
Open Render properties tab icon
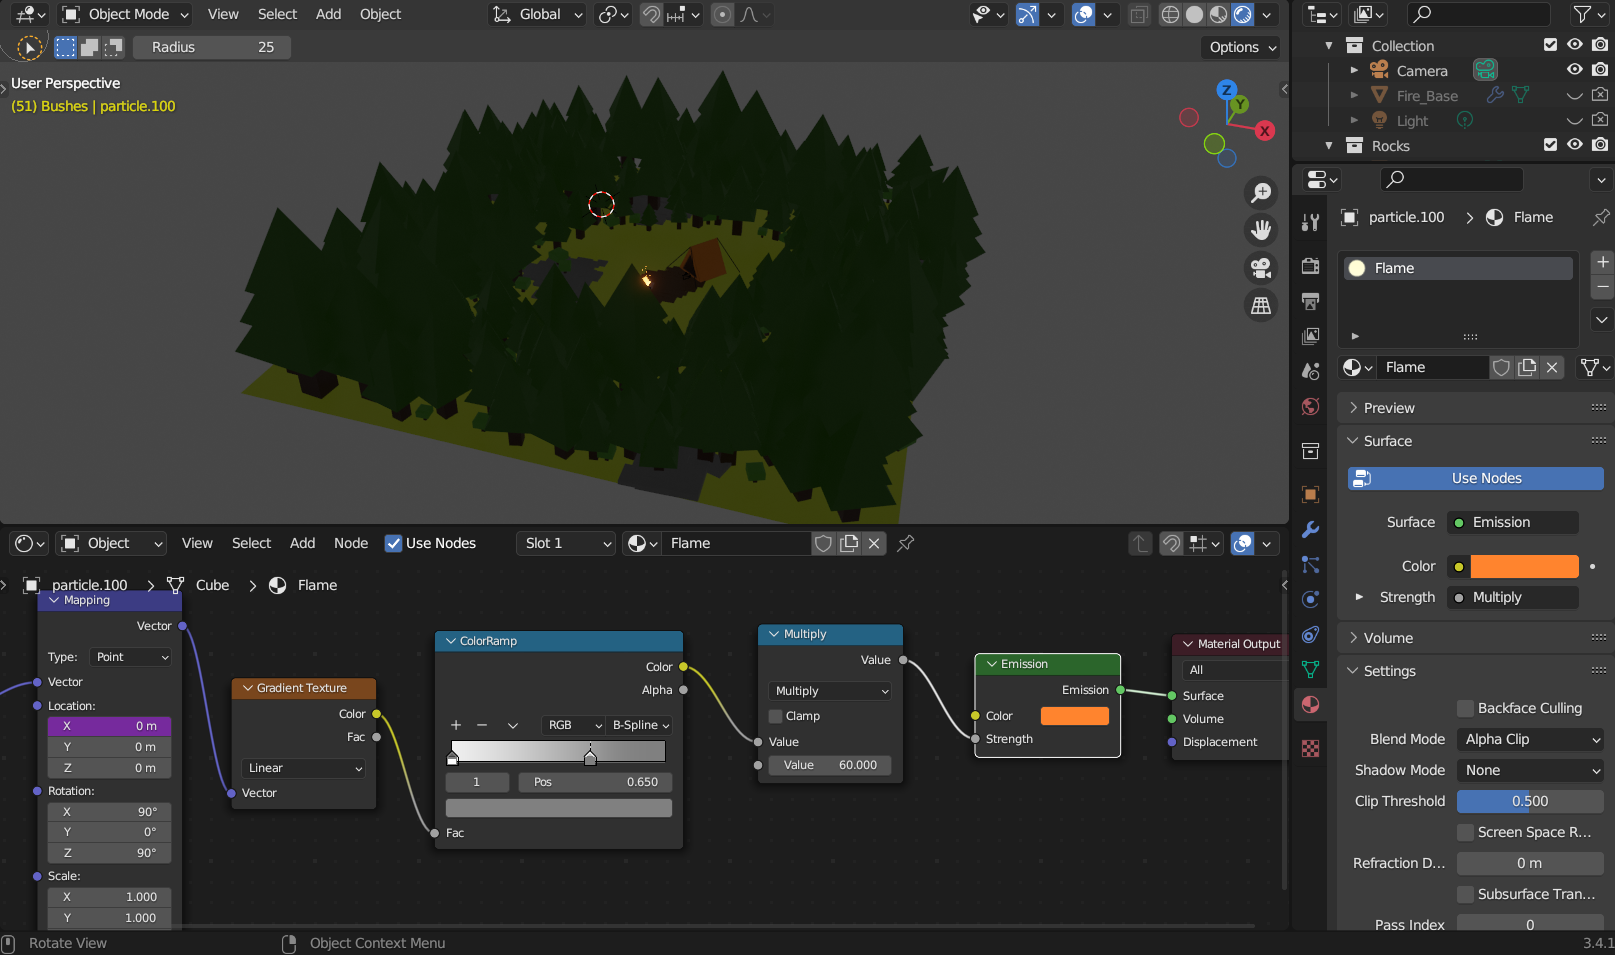point(1310,266)
